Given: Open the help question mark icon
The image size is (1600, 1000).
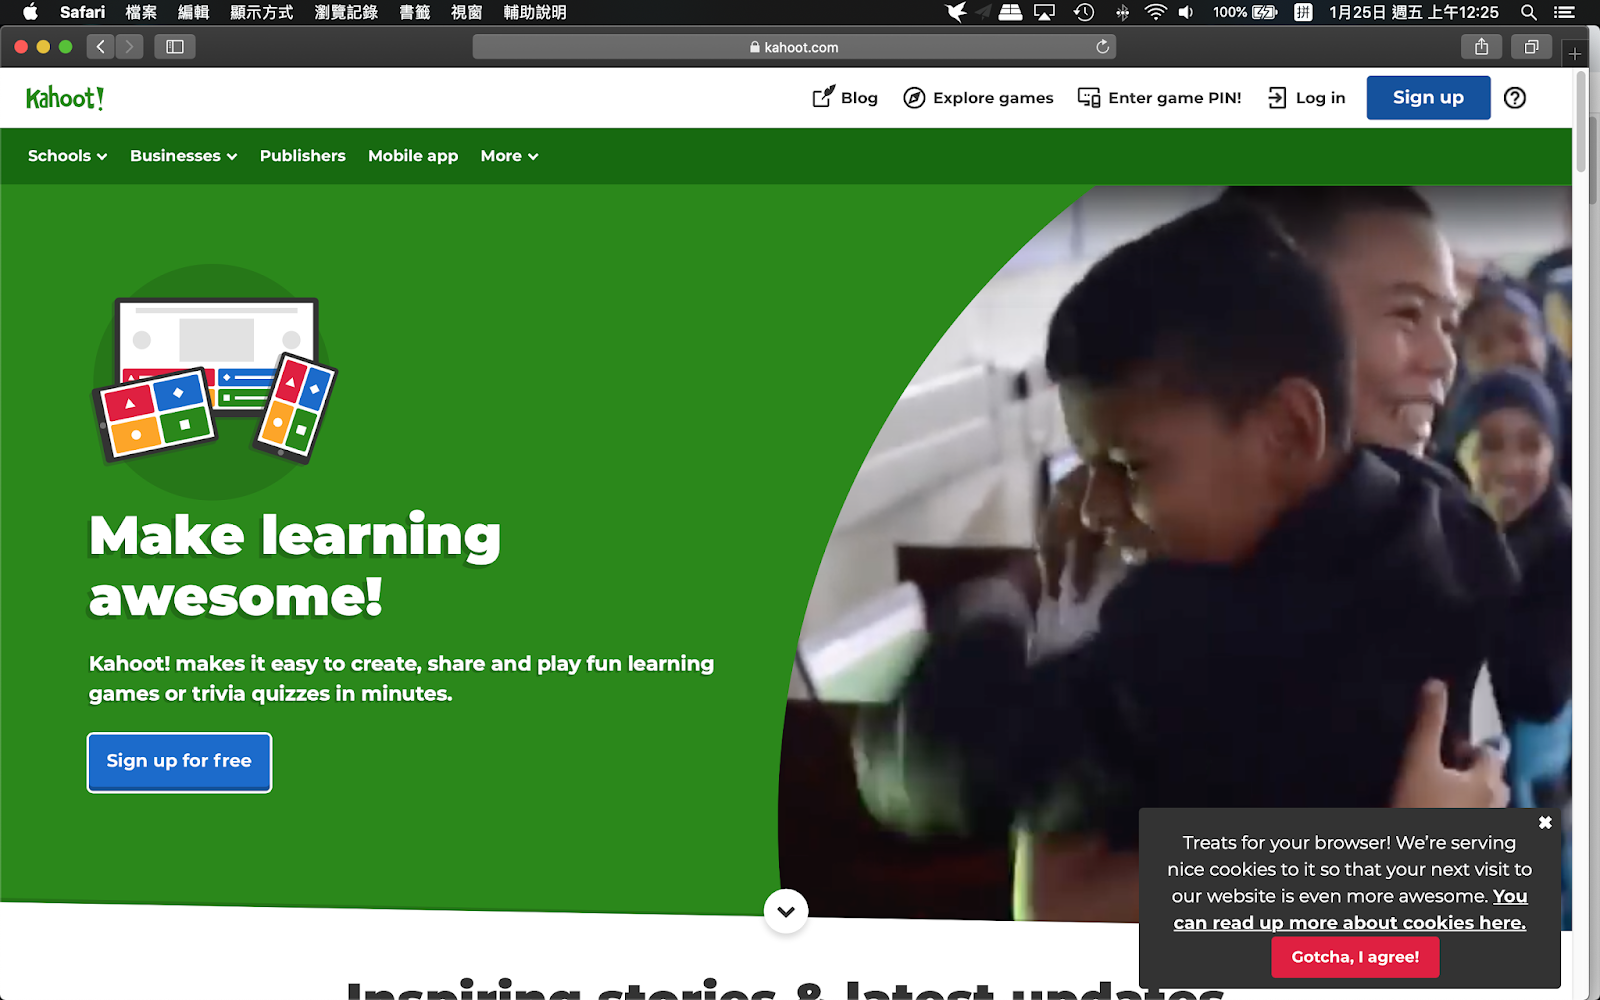Looking at the screenshot, I should click(1515, 98).
